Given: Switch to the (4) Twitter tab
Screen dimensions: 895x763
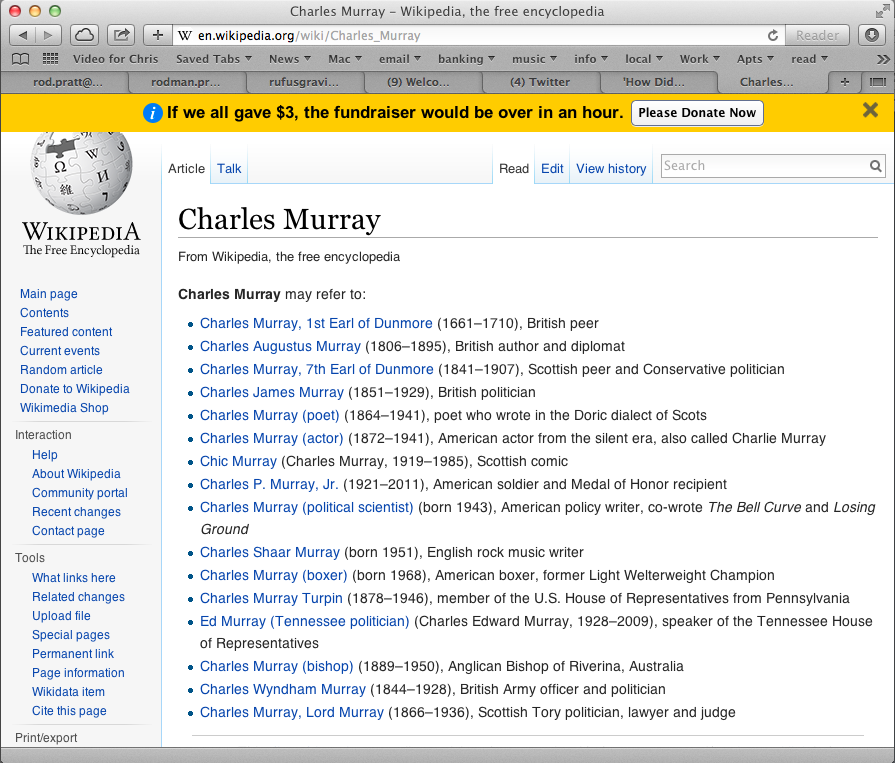Looking at the screenshot, I should pos(540,82).
